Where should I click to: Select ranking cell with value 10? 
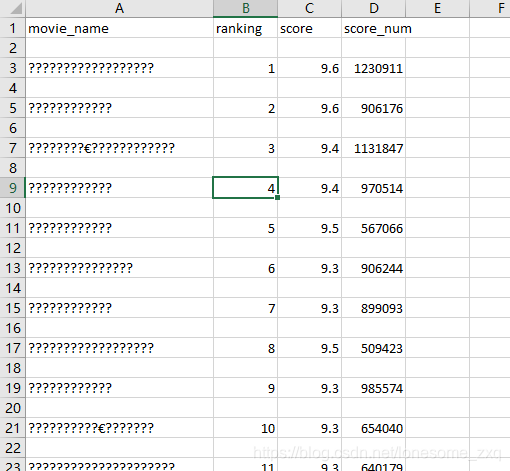245,428
